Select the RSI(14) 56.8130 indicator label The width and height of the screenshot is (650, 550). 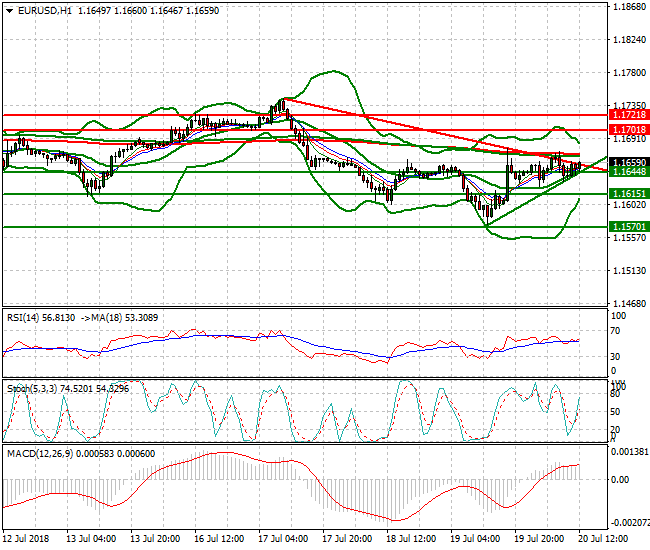click(x=41, y=318)
